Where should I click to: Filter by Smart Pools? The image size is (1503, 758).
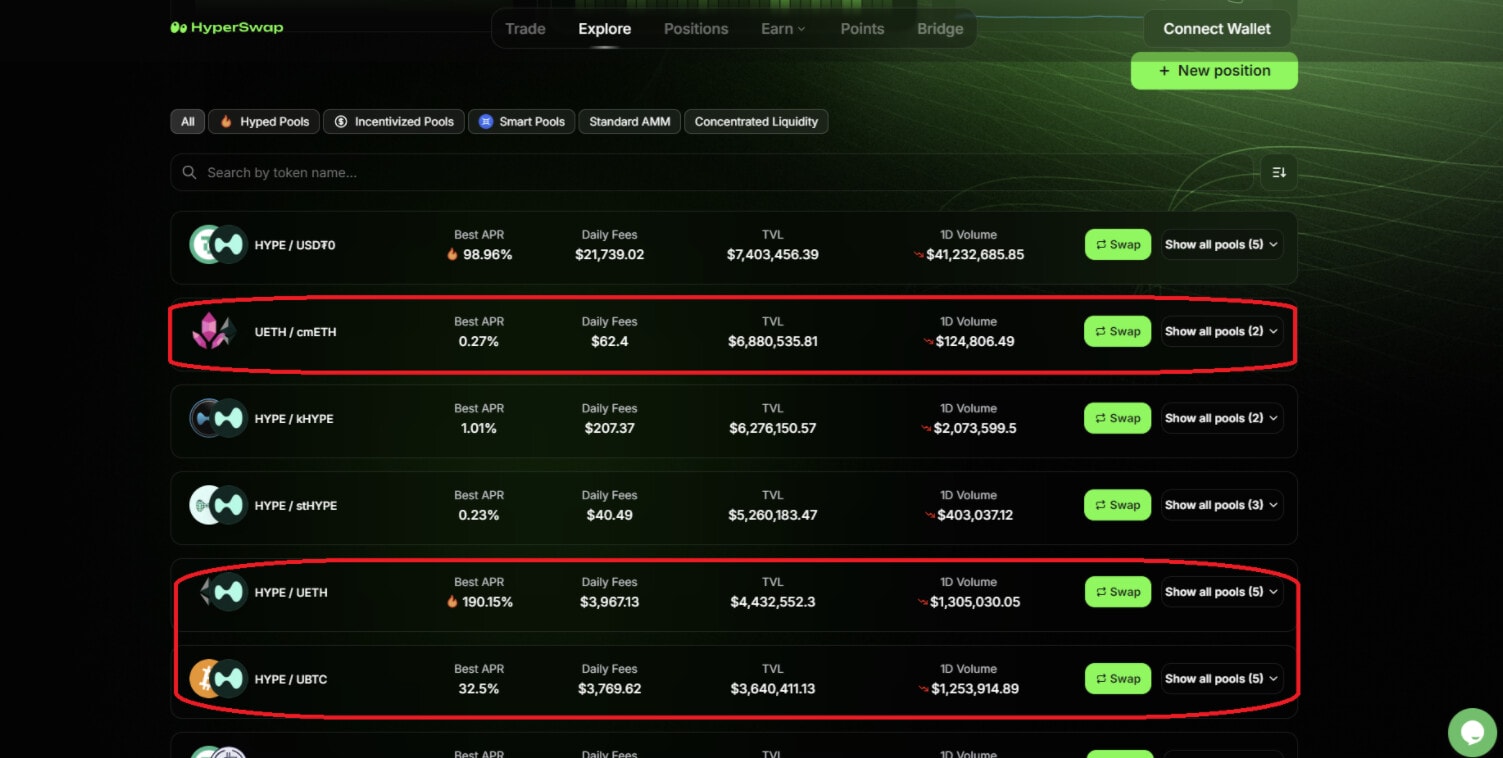tap(521, 122)
